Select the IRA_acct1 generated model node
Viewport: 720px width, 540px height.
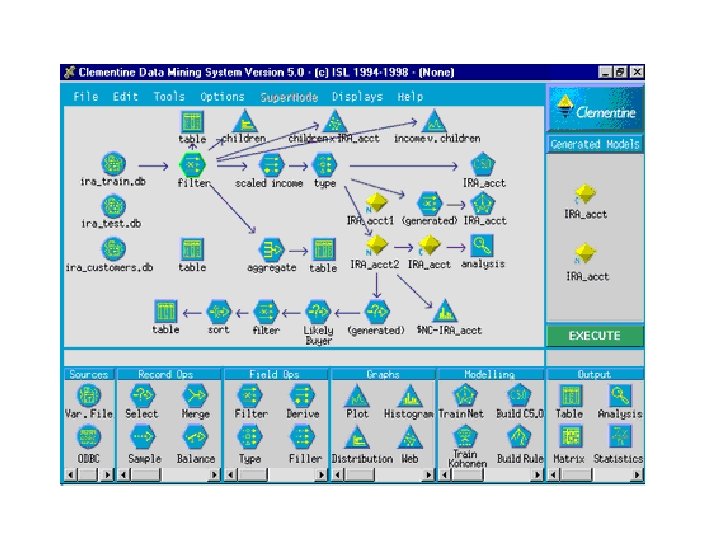click(377, 203)
